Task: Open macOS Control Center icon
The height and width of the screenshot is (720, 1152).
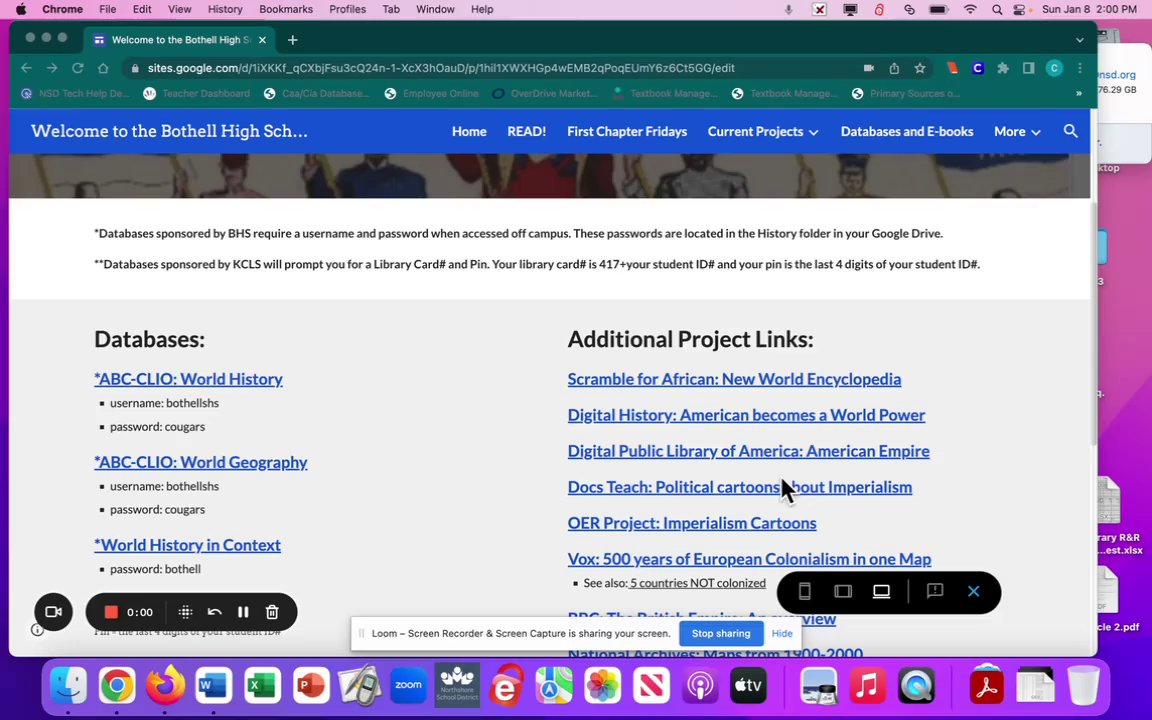Action: [x=1020, y=10]
